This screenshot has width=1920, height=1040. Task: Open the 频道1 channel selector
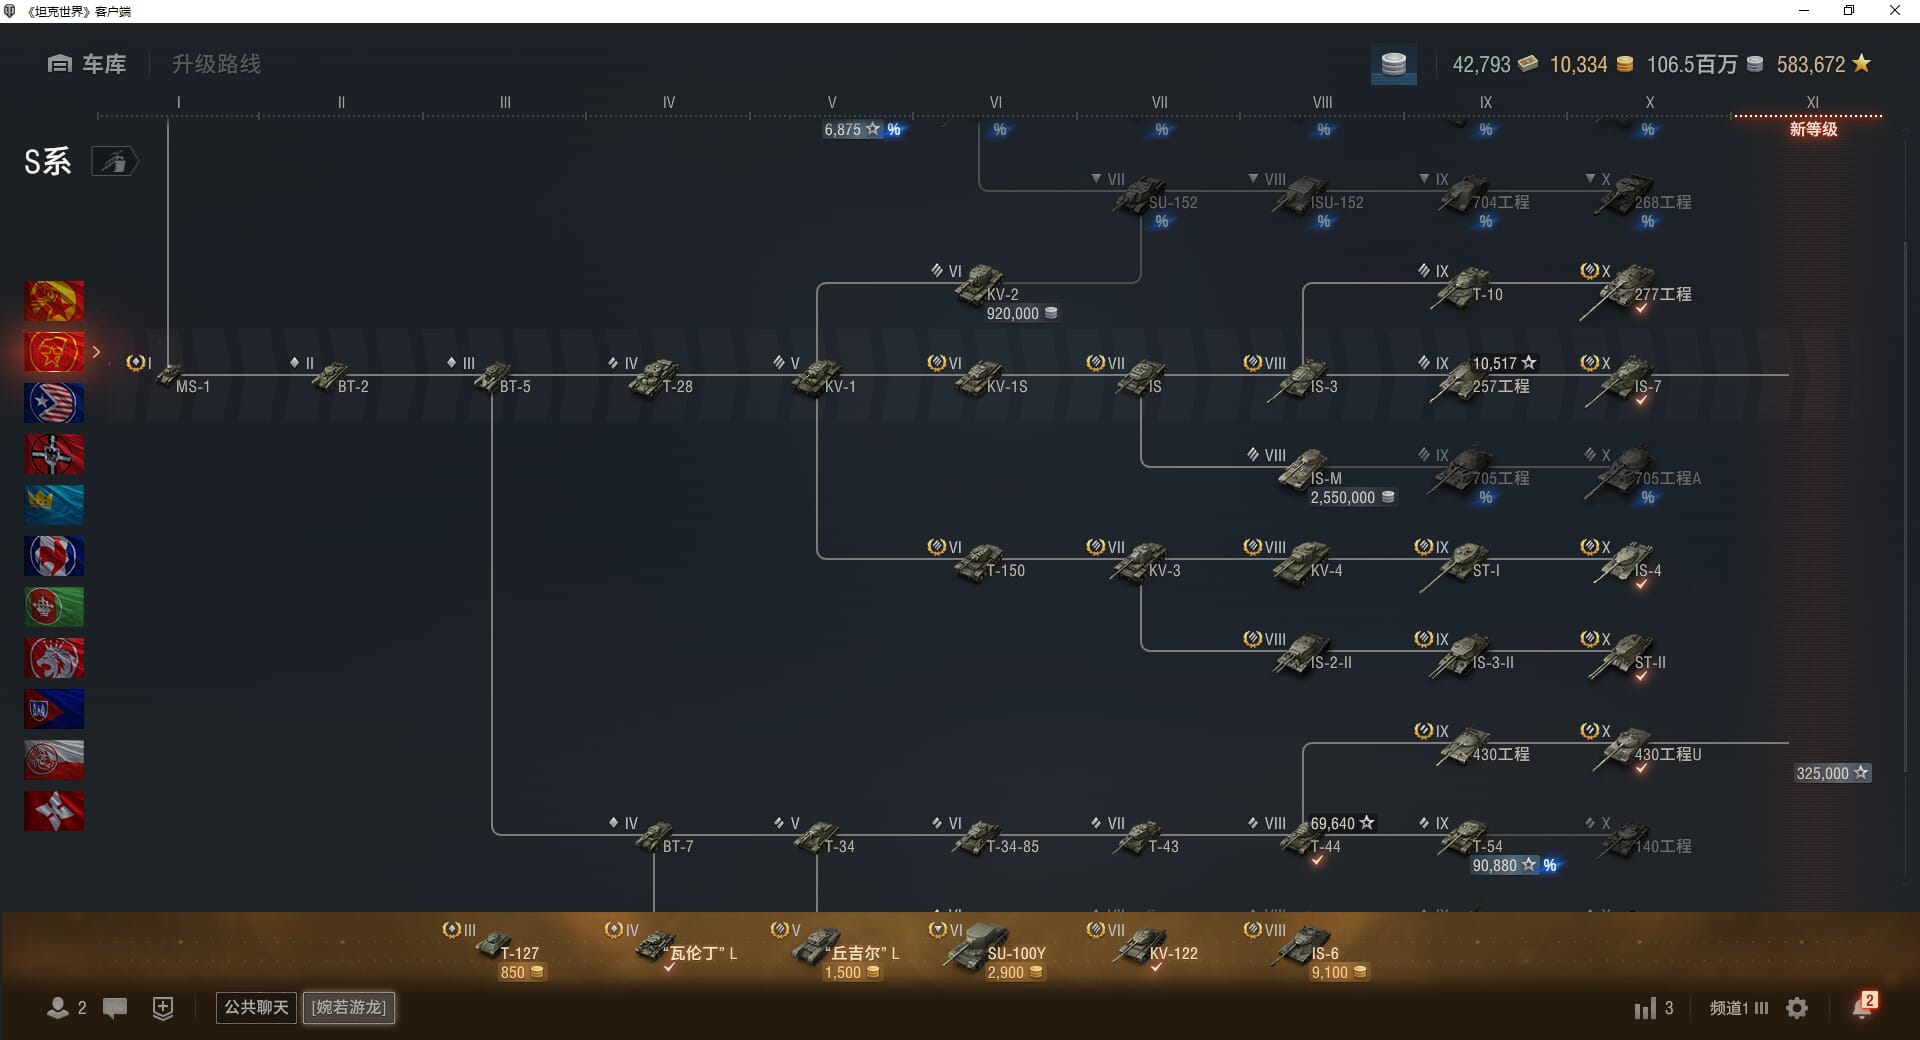[x=1738, y=1008]
